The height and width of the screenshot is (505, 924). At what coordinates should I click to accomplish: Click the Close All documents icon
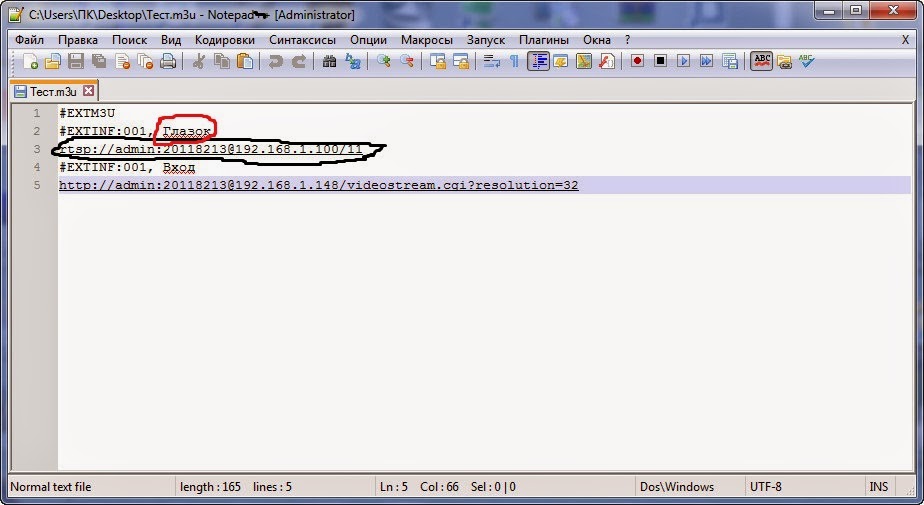pos(145,61)
